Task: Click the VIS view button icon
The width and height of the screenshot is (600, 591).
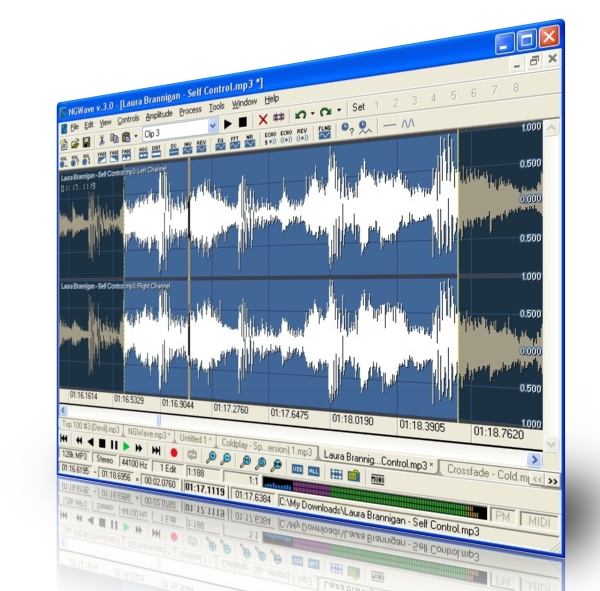Action: pyautogui.click(x=297, y=469)
